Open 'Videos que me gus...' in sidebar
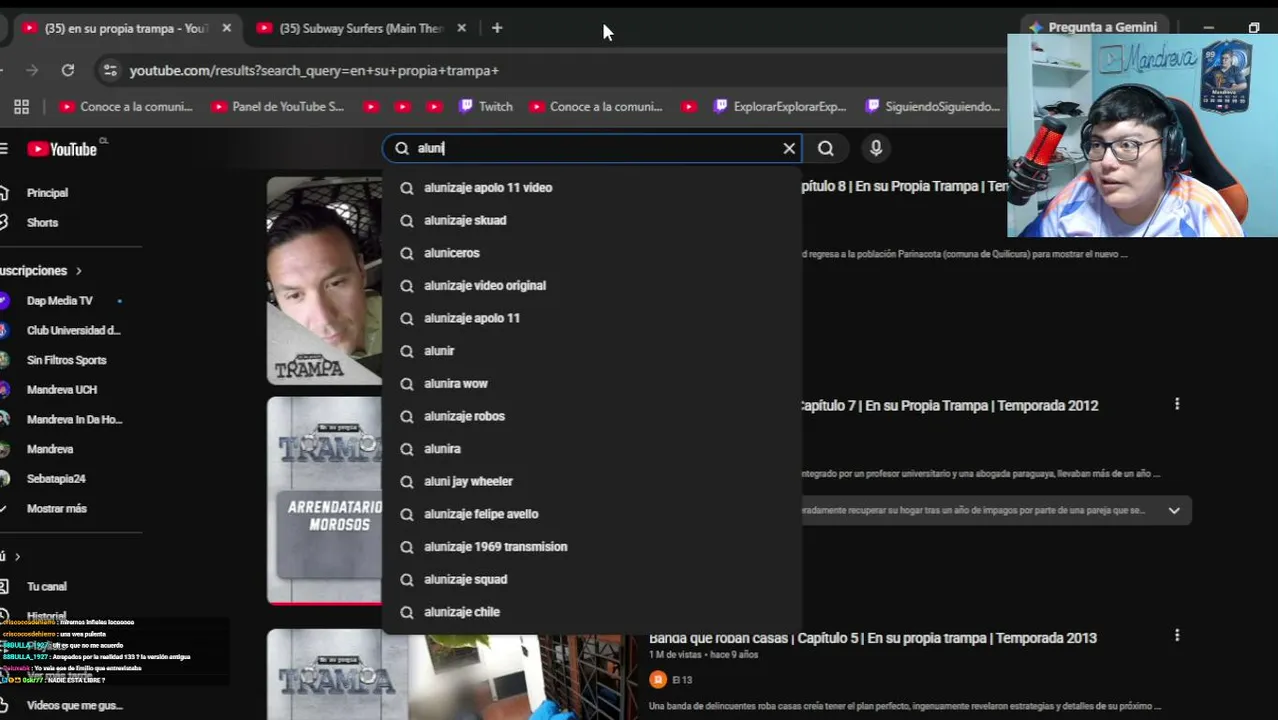1278x720 pixels. [x=74, y=705]
